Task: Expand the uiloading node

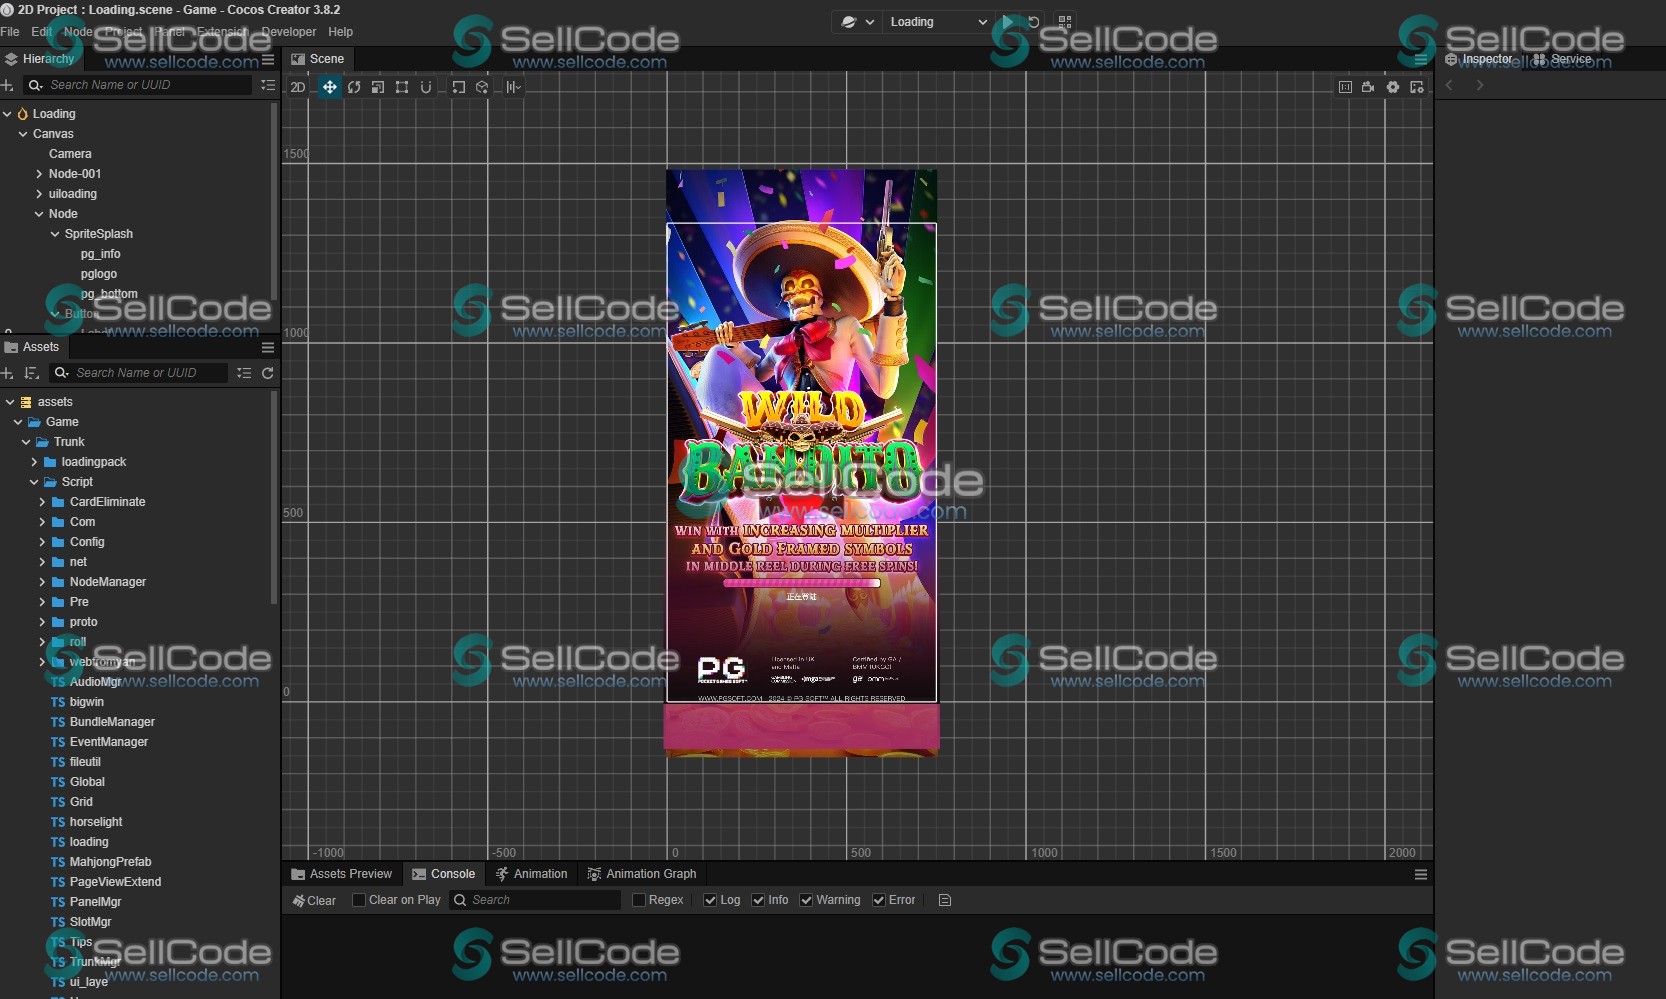Action: tap(39, 194)
